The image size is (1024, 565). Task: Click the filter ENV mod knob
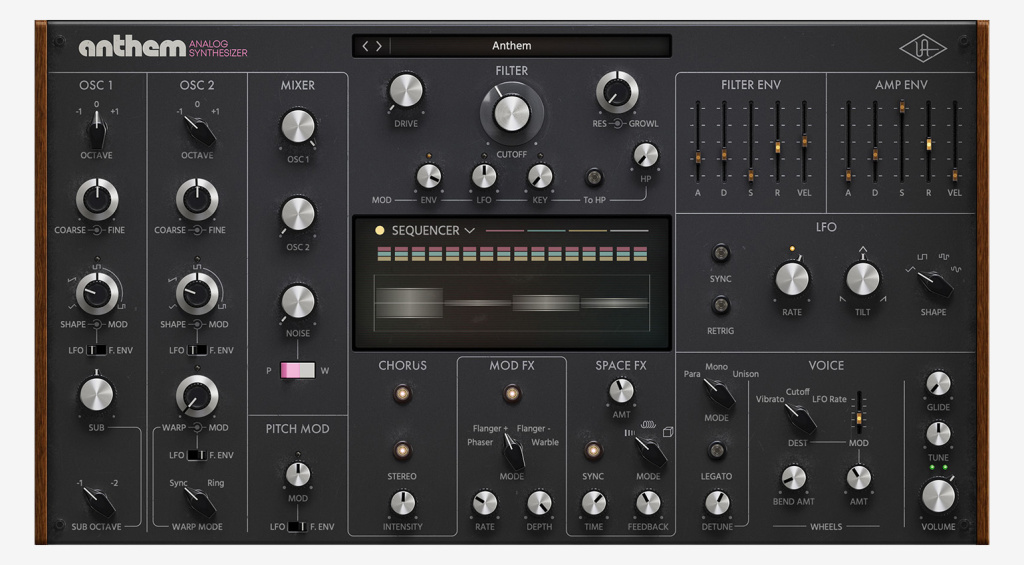(x=428, y=176)
